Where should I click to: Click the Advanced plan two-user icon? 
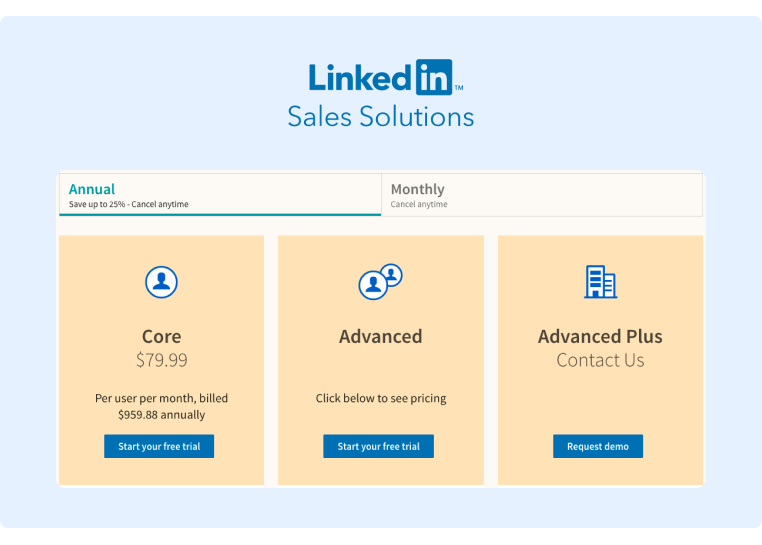(x=380, y=282)
